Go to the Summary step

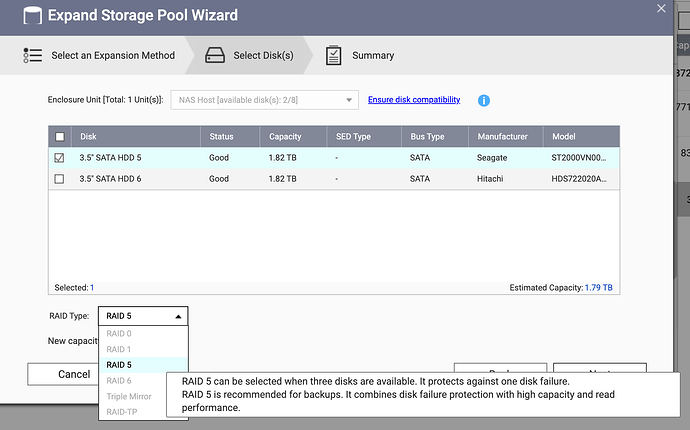click(x=372, y=56)
